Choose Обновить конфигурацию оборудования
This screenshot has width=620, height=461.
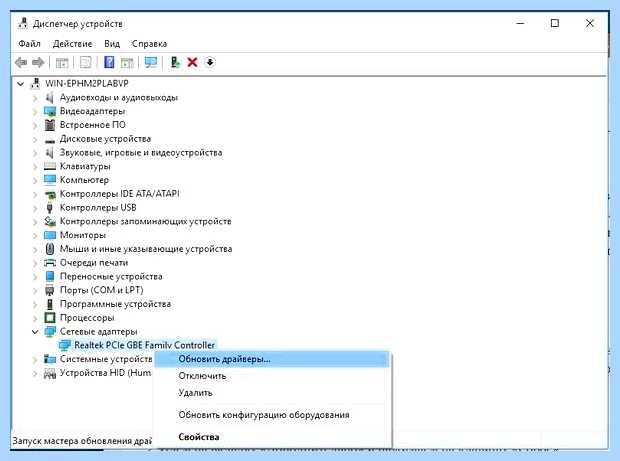[x=272, y=415]
